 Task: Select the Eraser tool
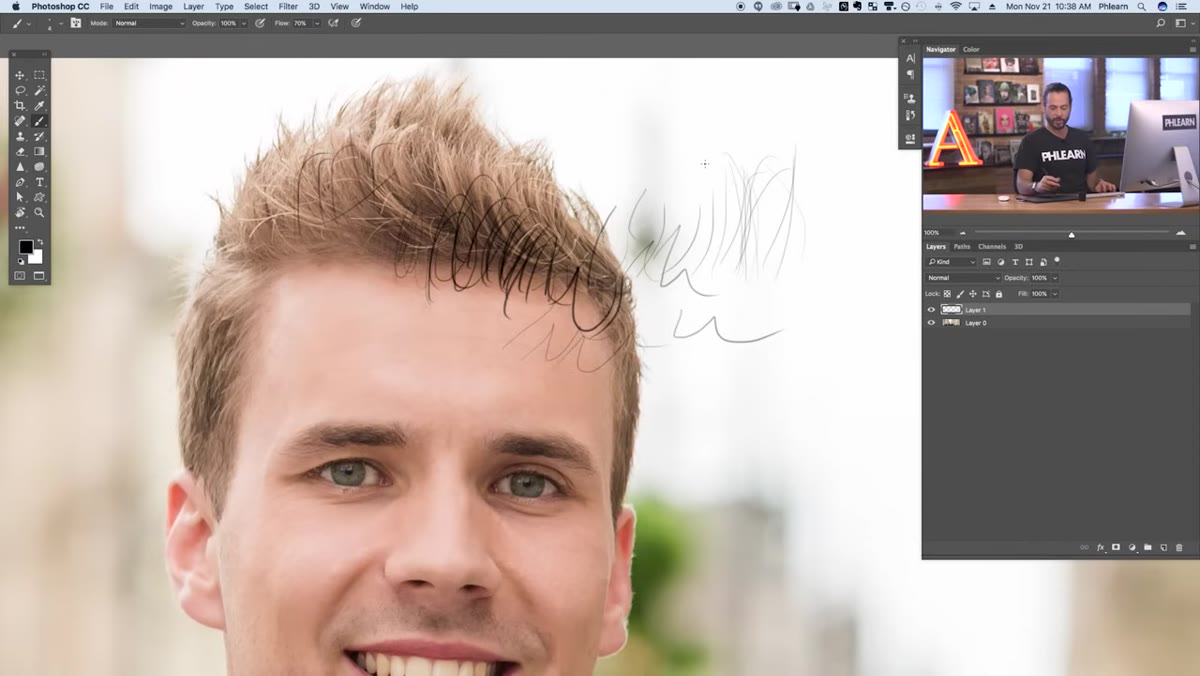pyautogui.click(x=20, y=152)
